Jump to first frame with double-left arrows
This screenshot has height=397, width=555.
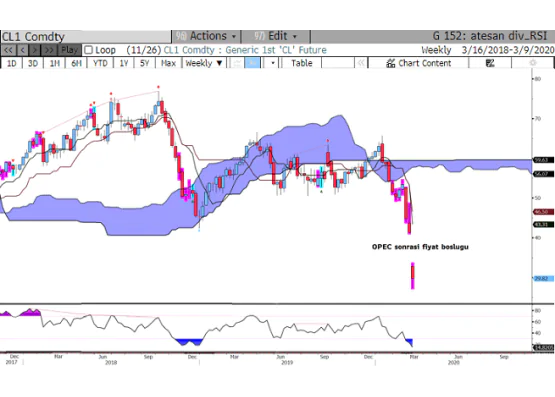8,50
